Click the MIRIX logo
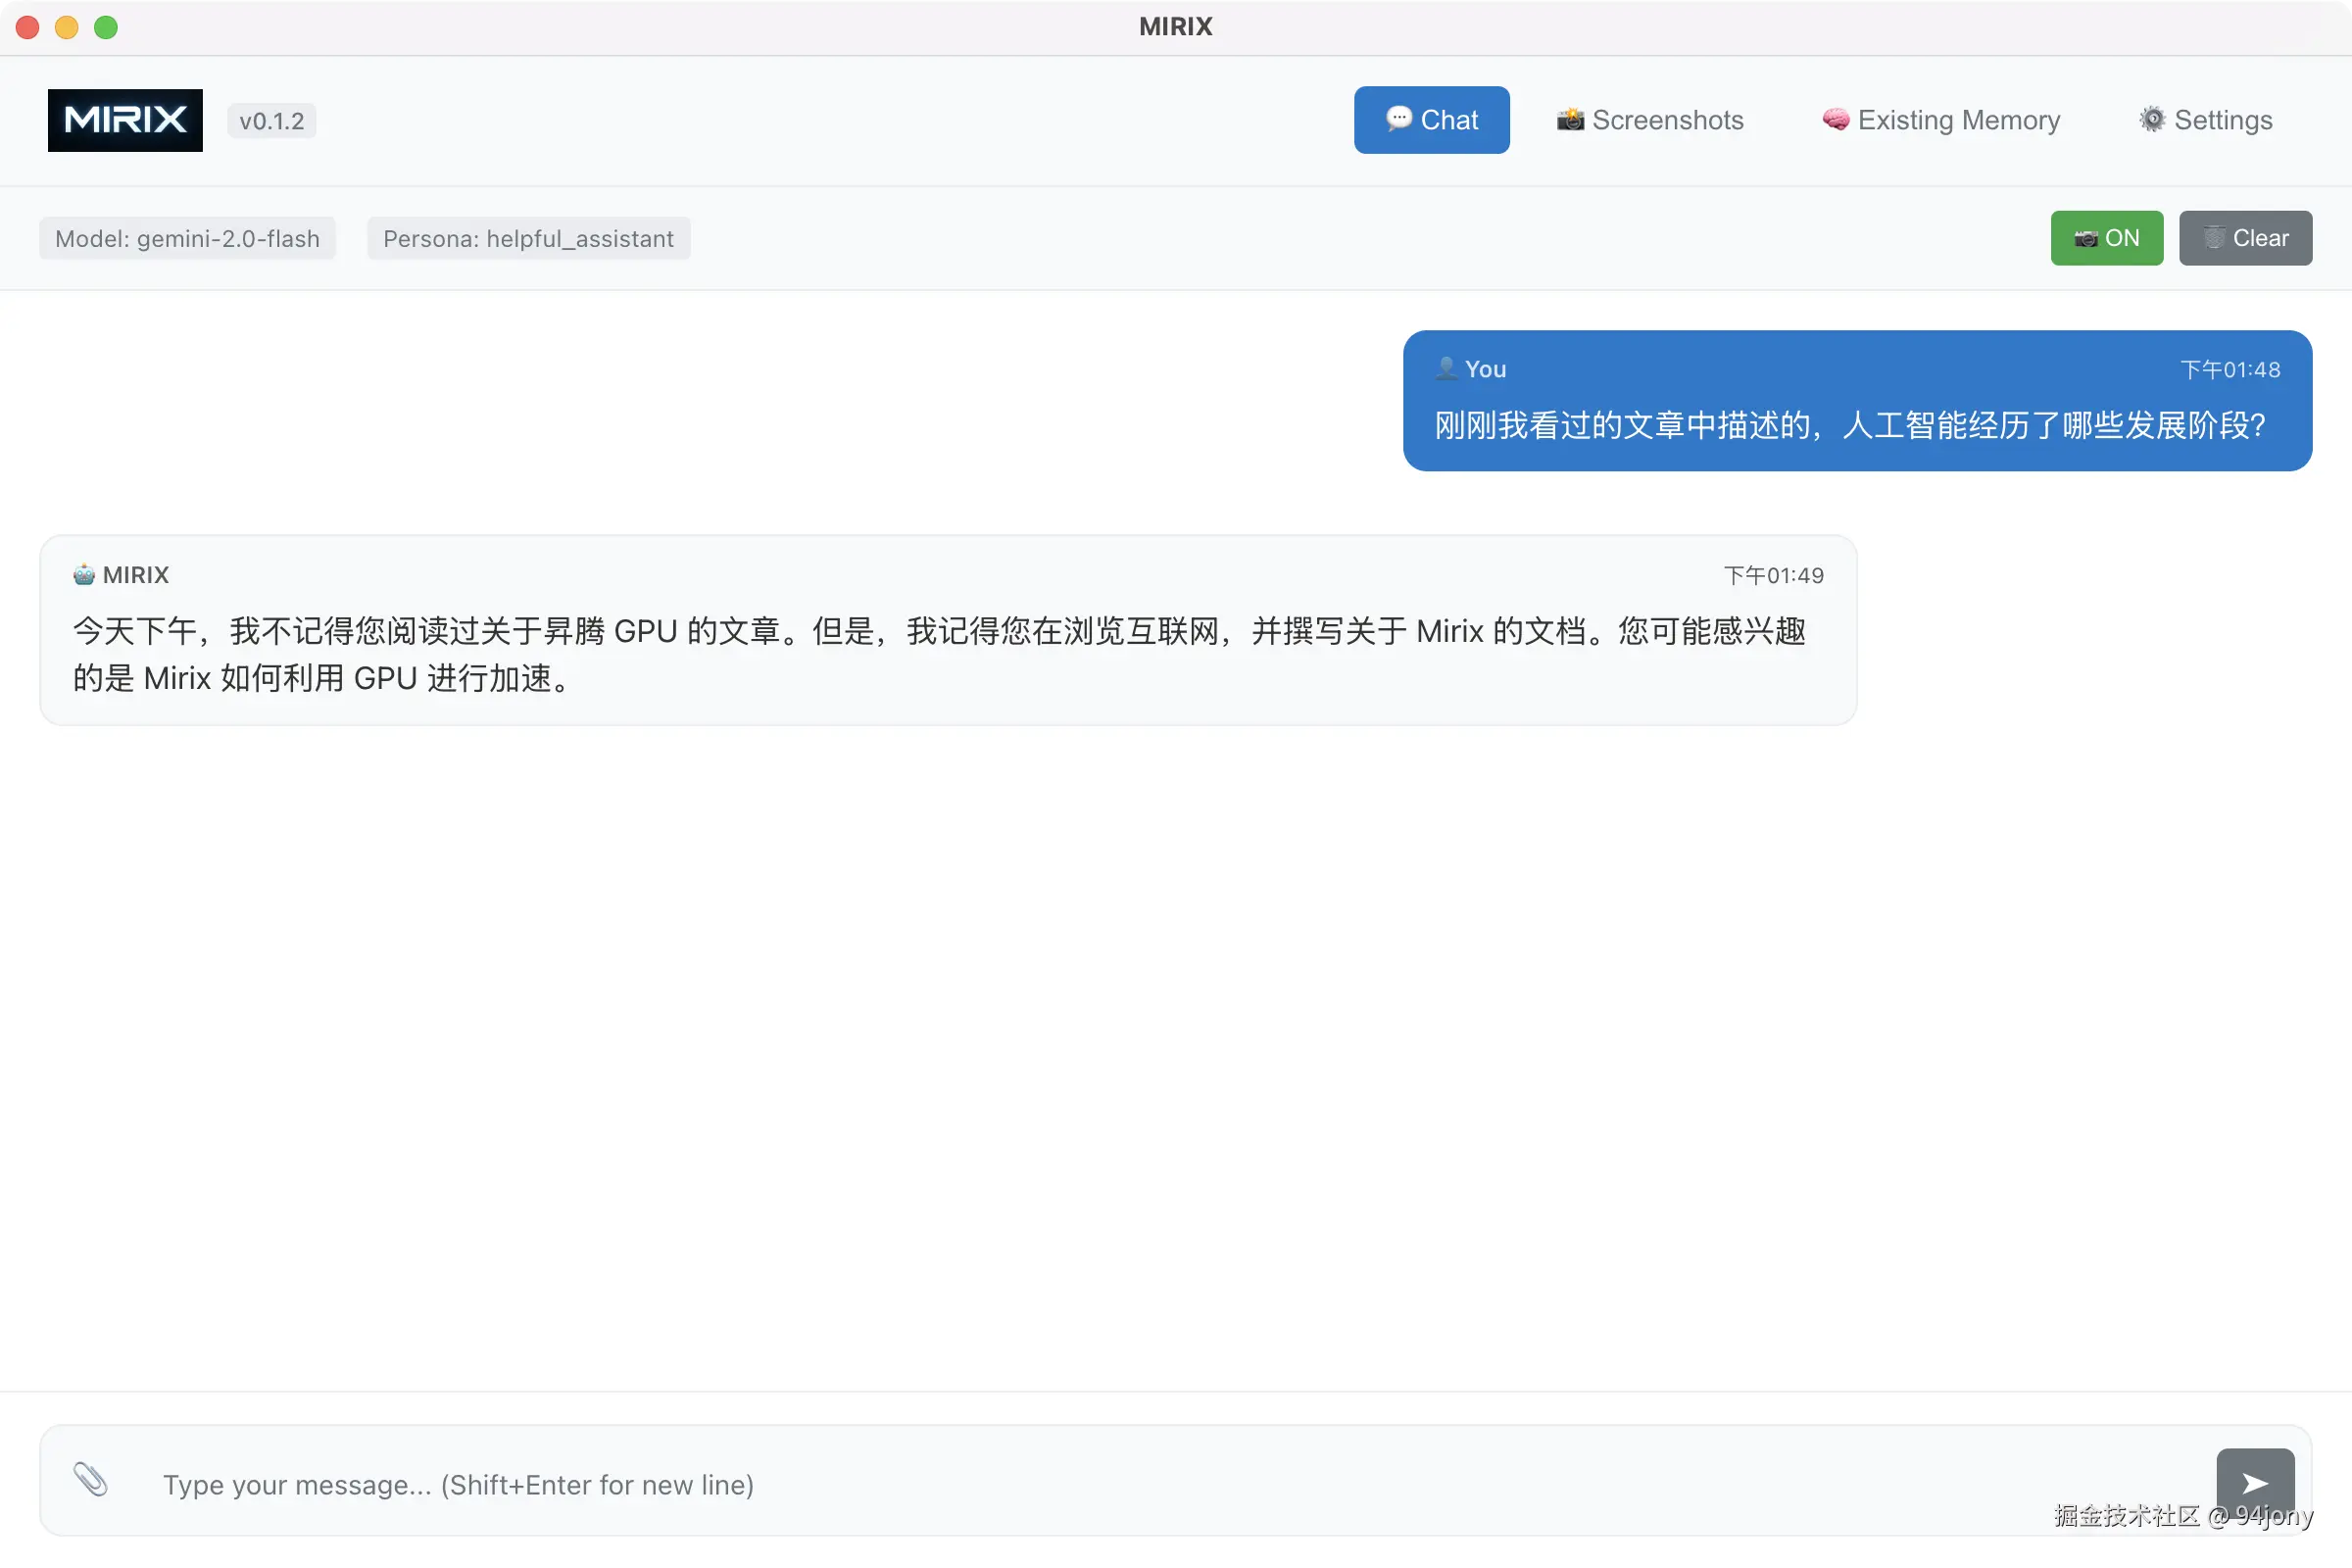Image resolution: width=2352 pixels, height=1568 pixels. click(x=125, y=120)
